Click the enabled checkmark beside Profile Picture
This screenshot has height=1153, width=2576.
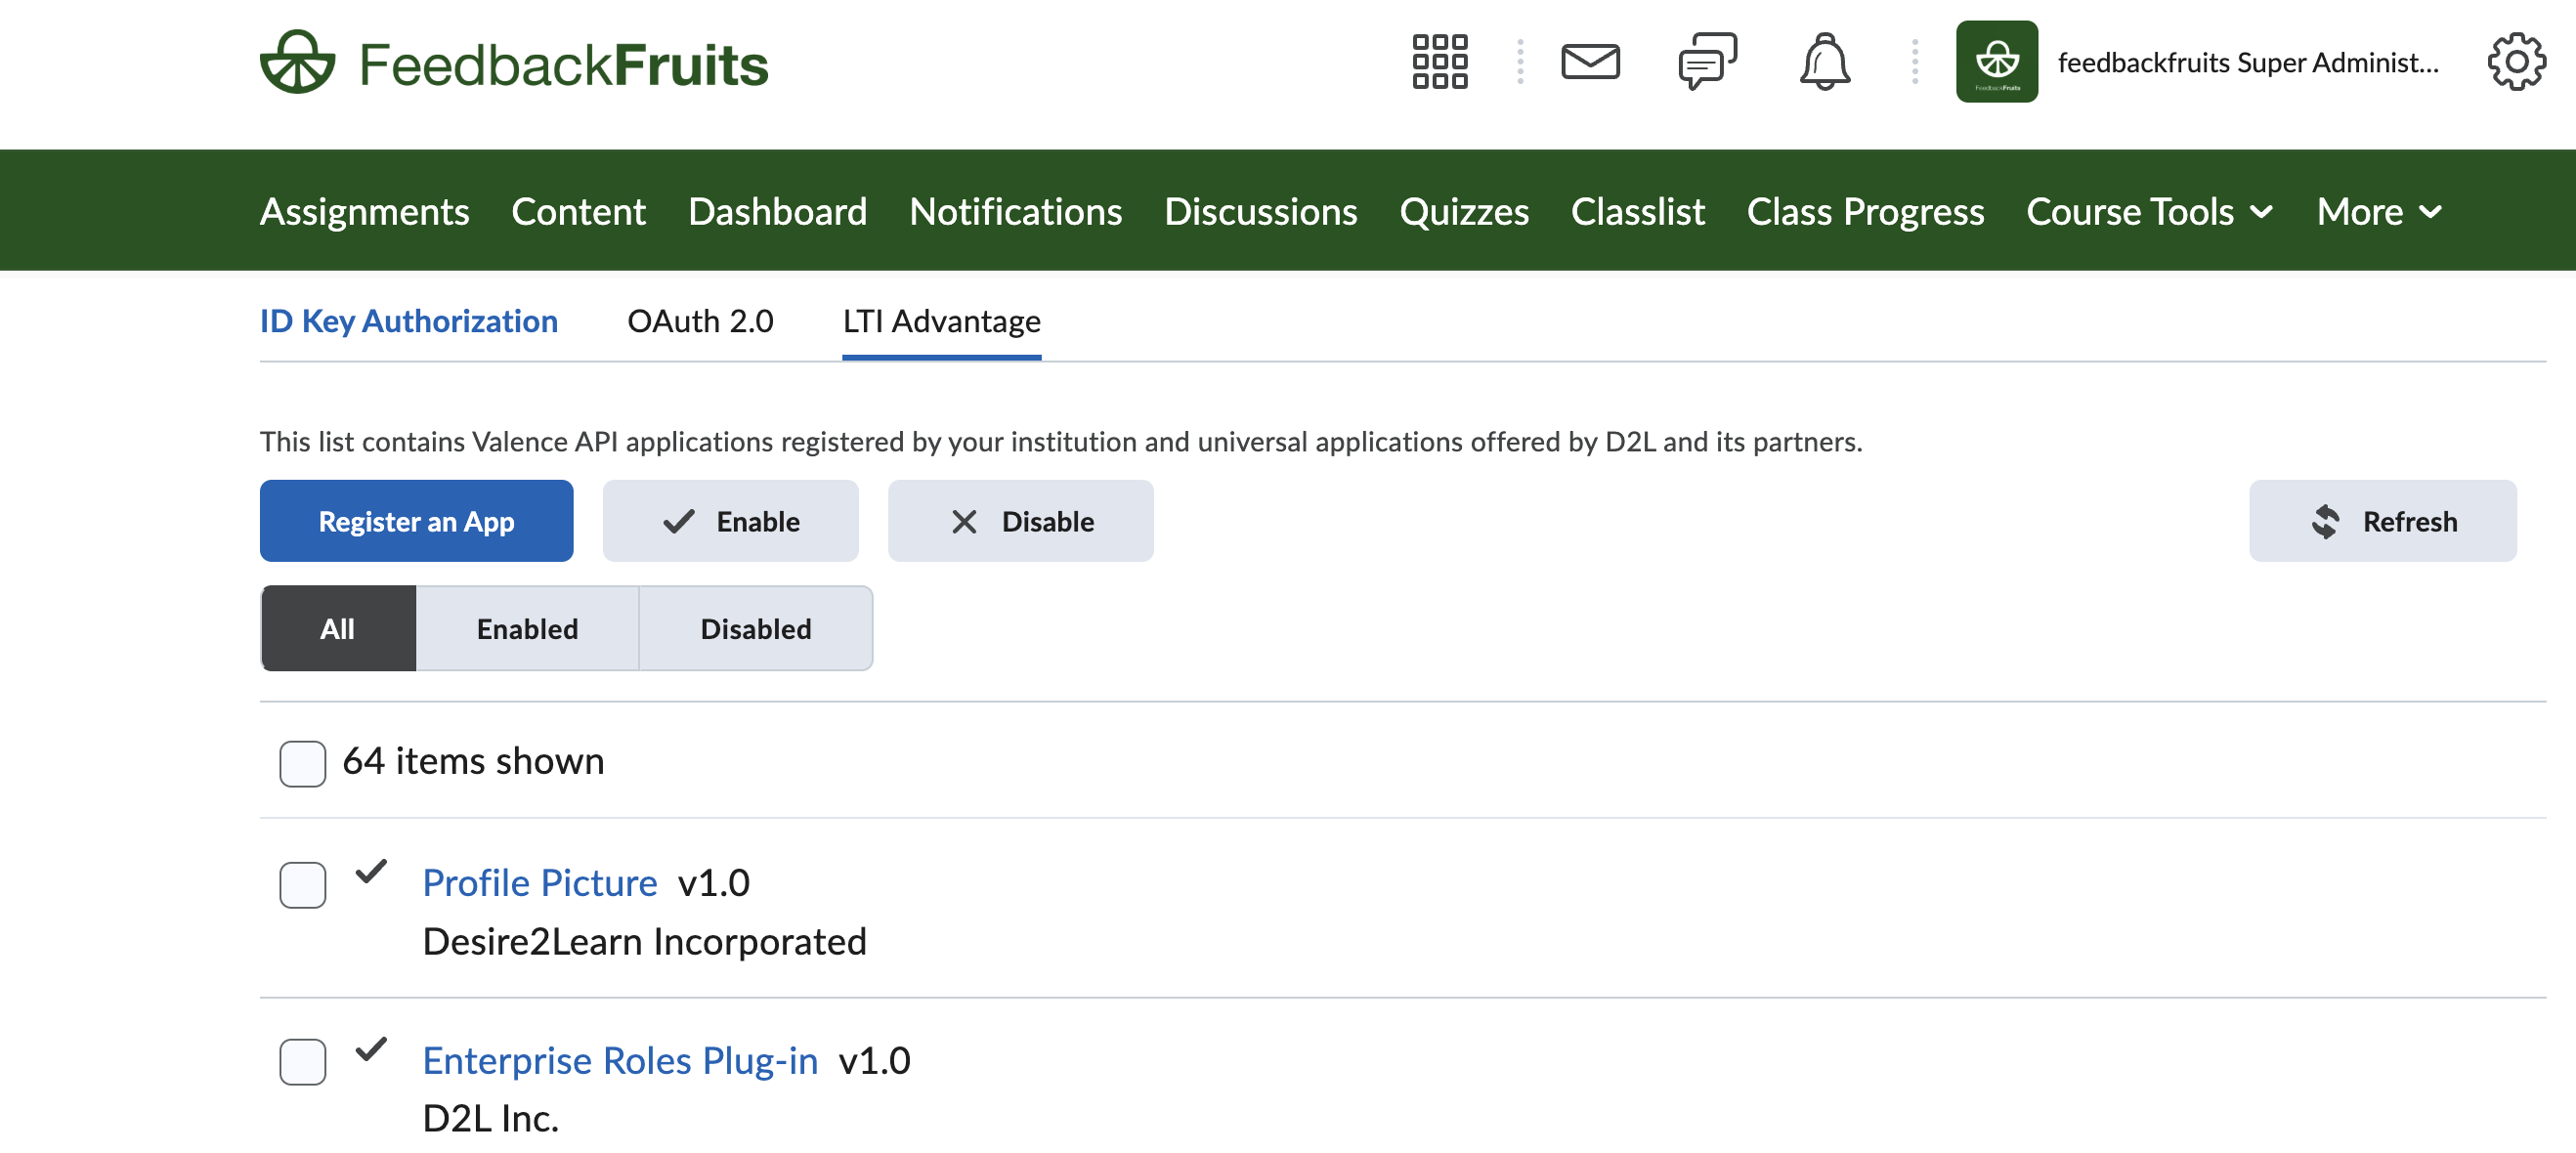tap(371, 871)
